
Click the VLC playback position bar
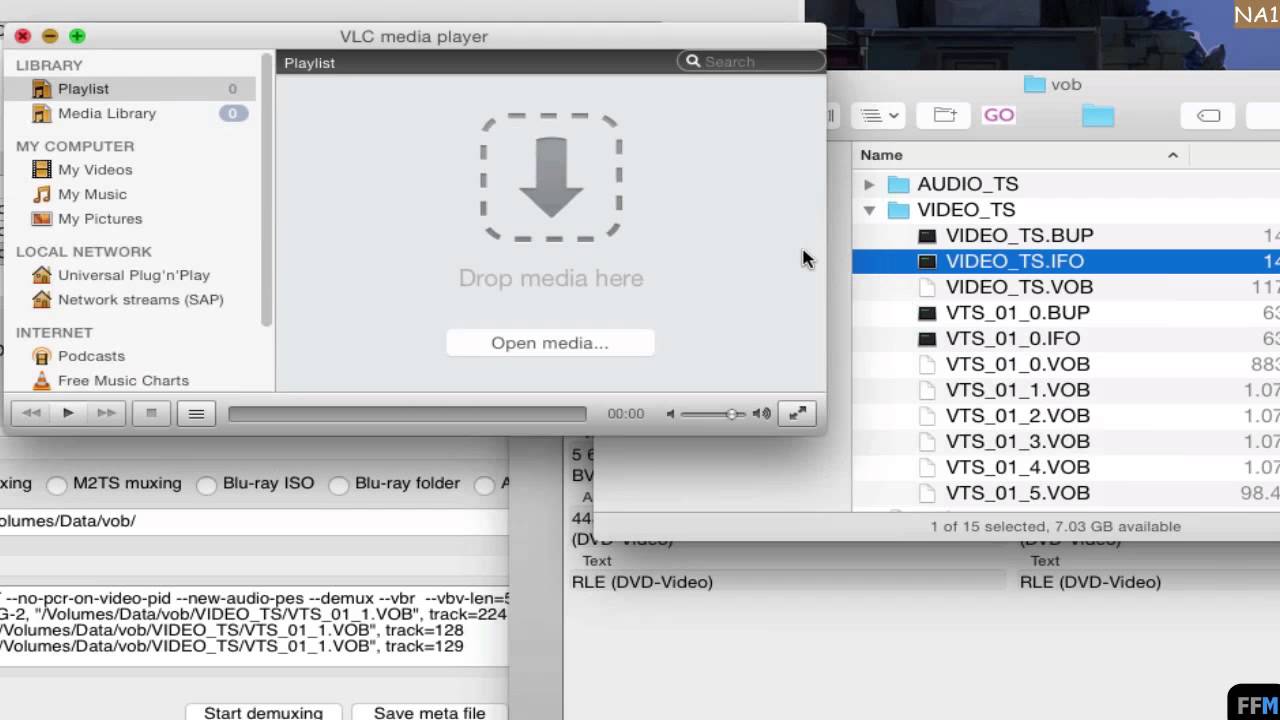pyautogui.click(x=407, y=414)
